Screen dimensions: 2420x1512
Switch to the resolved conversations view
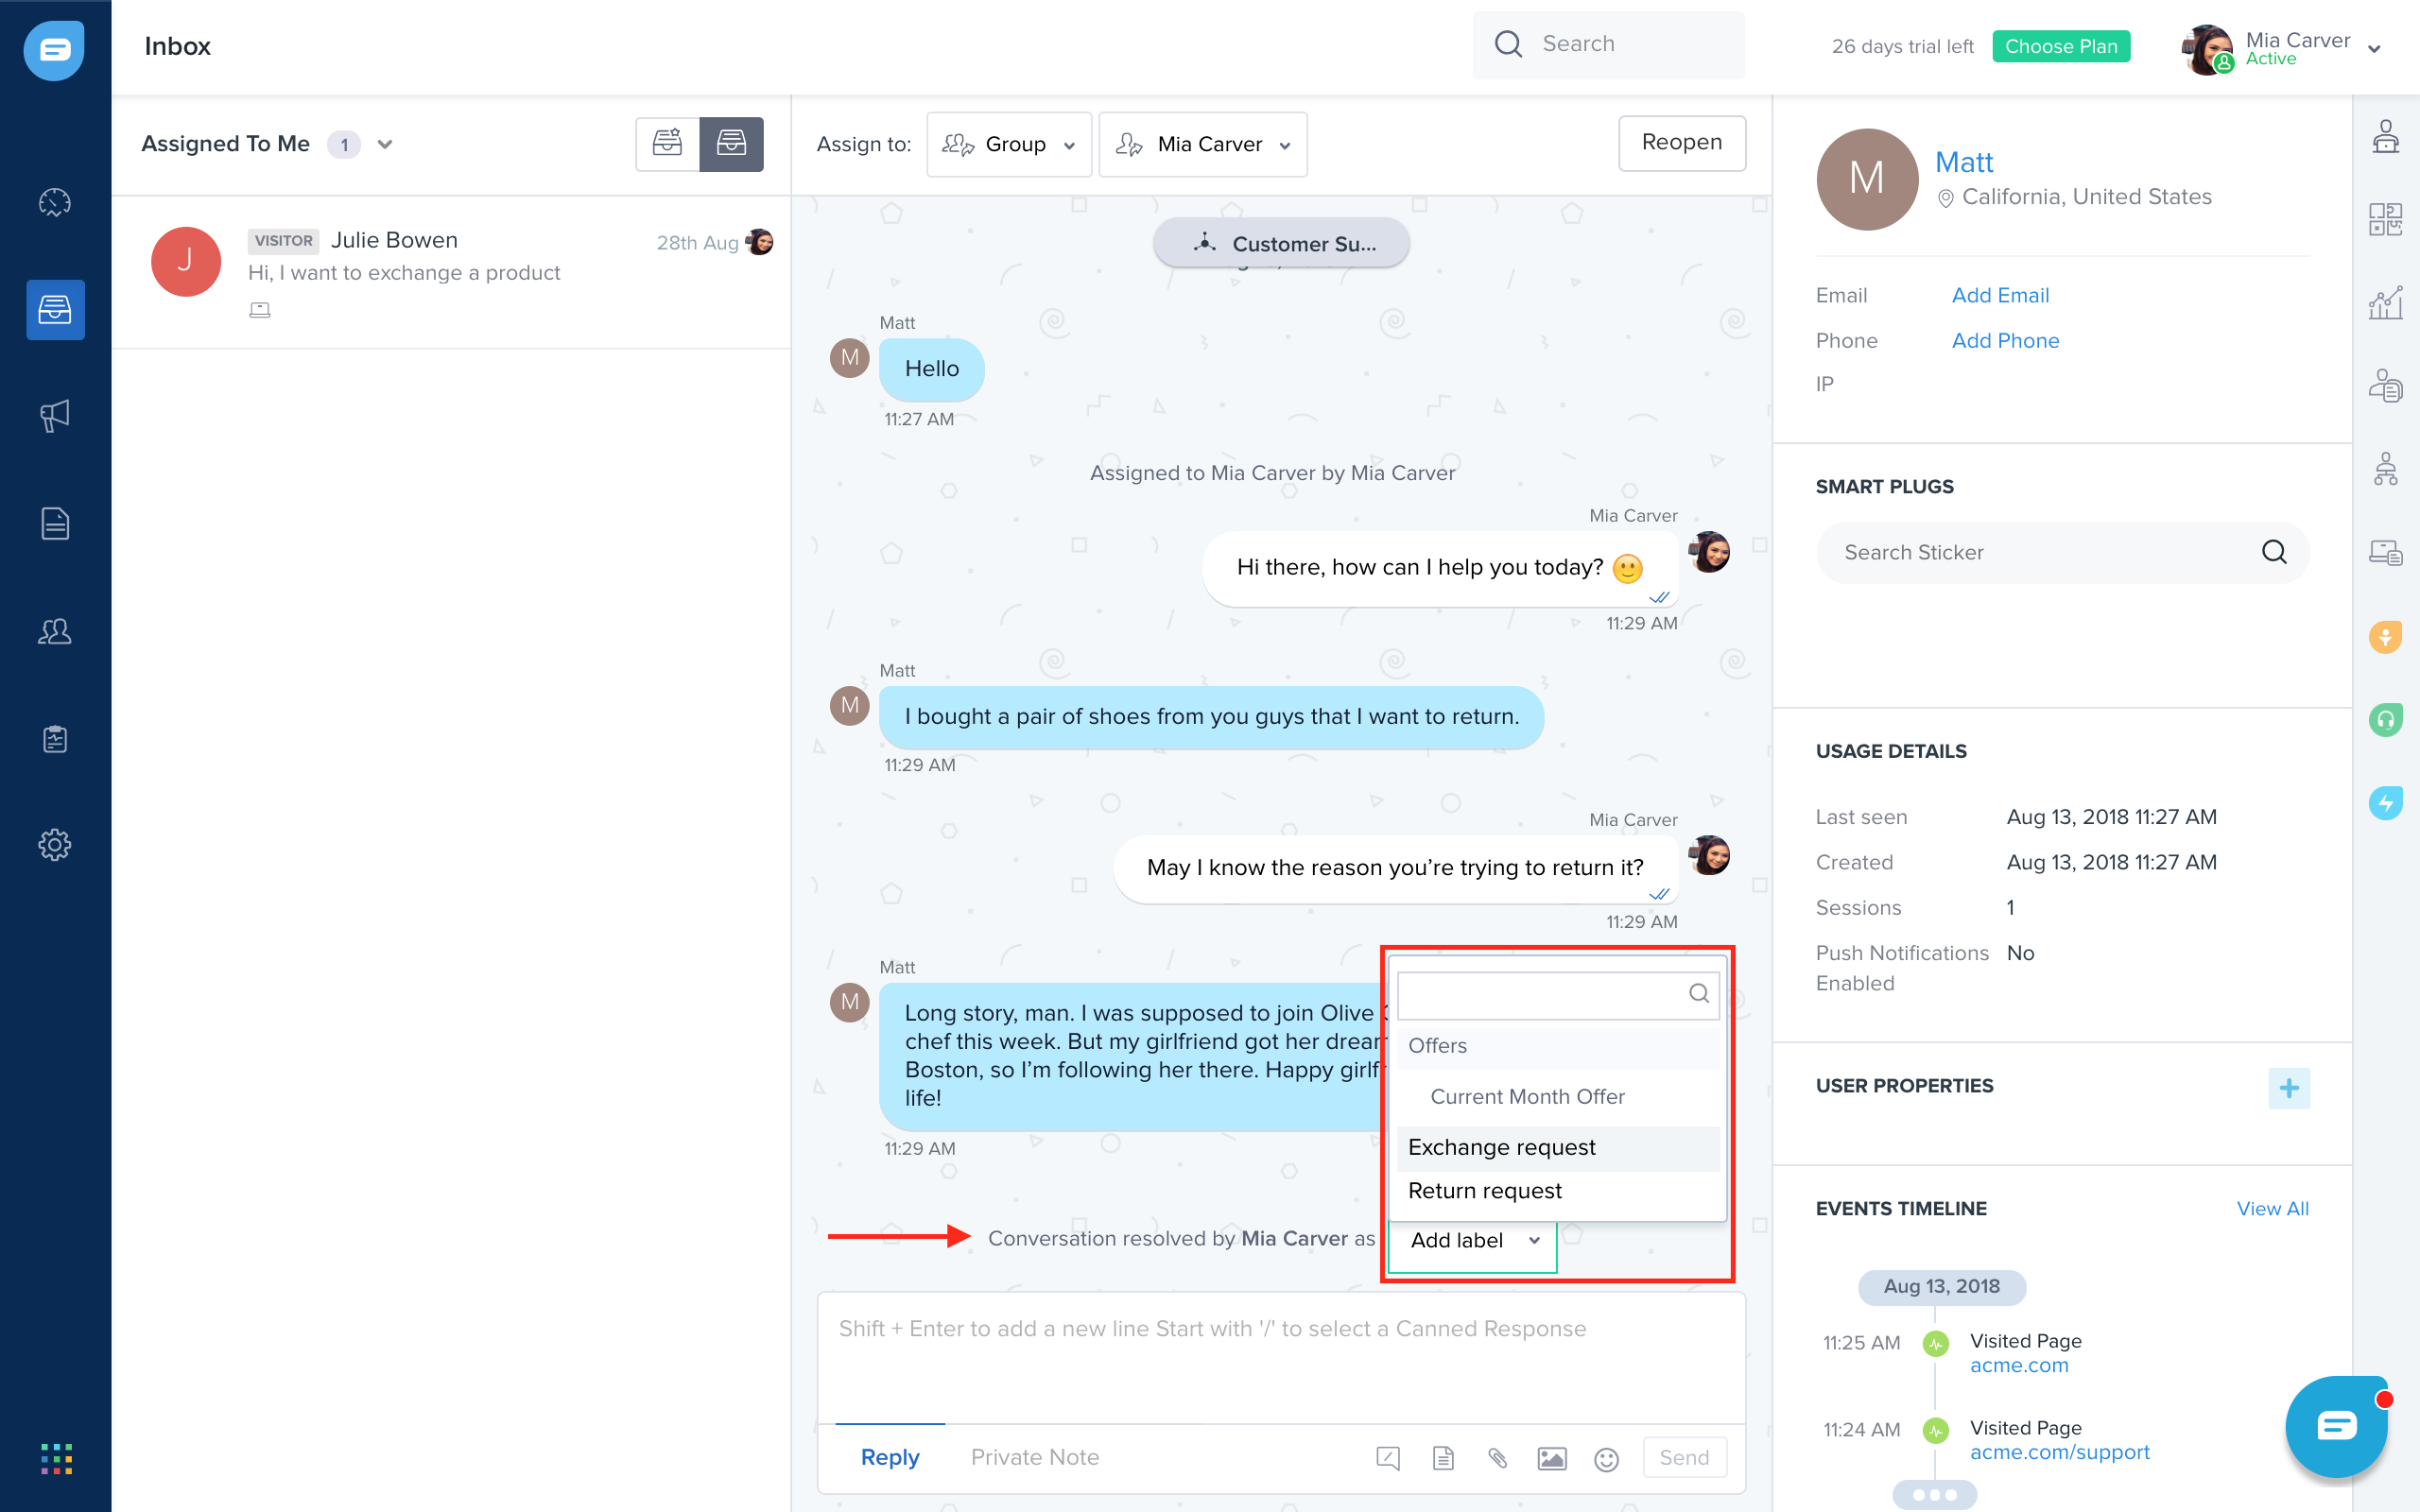(x=733, y=144)
